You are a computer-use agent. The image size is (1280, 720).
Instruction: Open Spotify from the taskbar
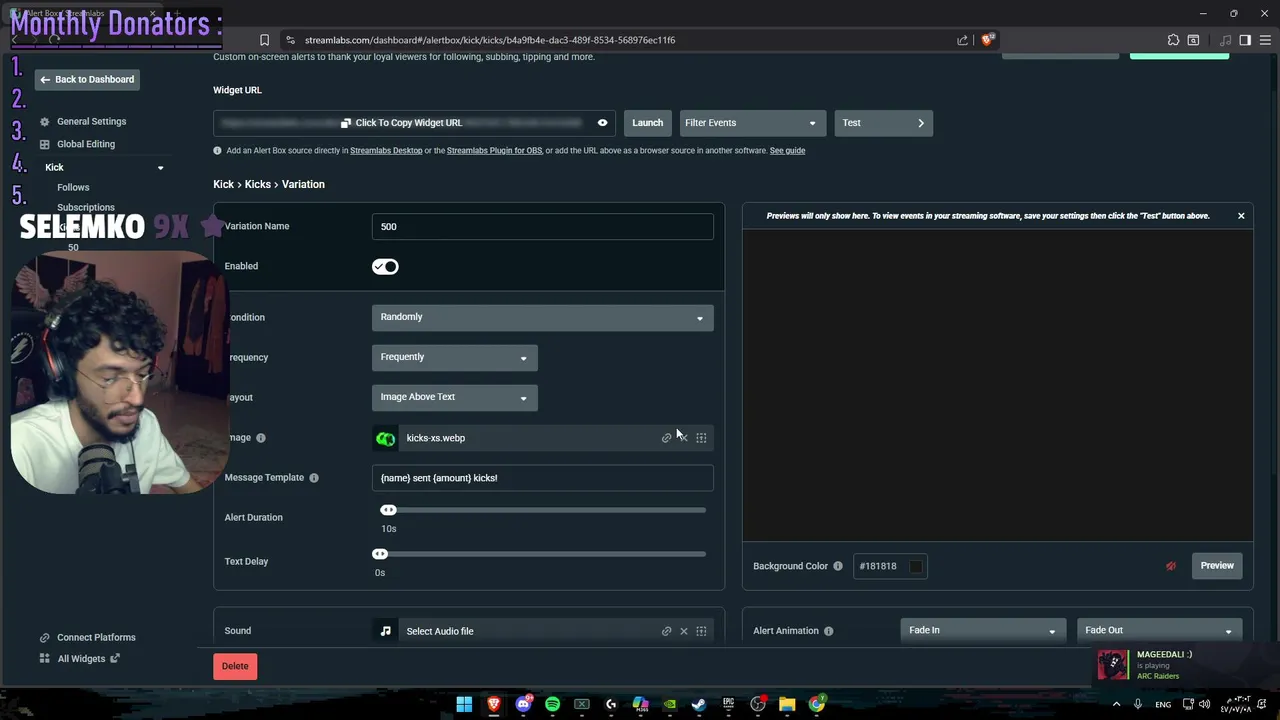tap(552, 704)
